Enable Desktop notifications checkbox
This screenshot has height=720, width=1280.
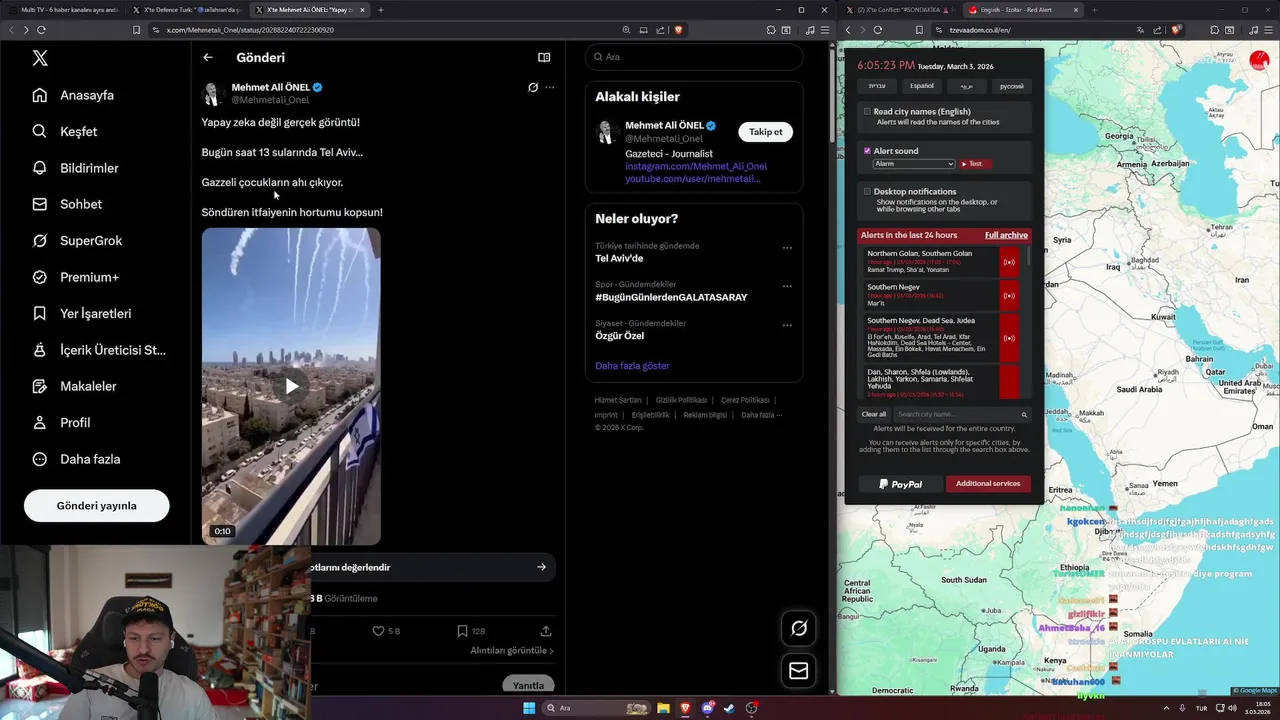(x=867, y=191)
